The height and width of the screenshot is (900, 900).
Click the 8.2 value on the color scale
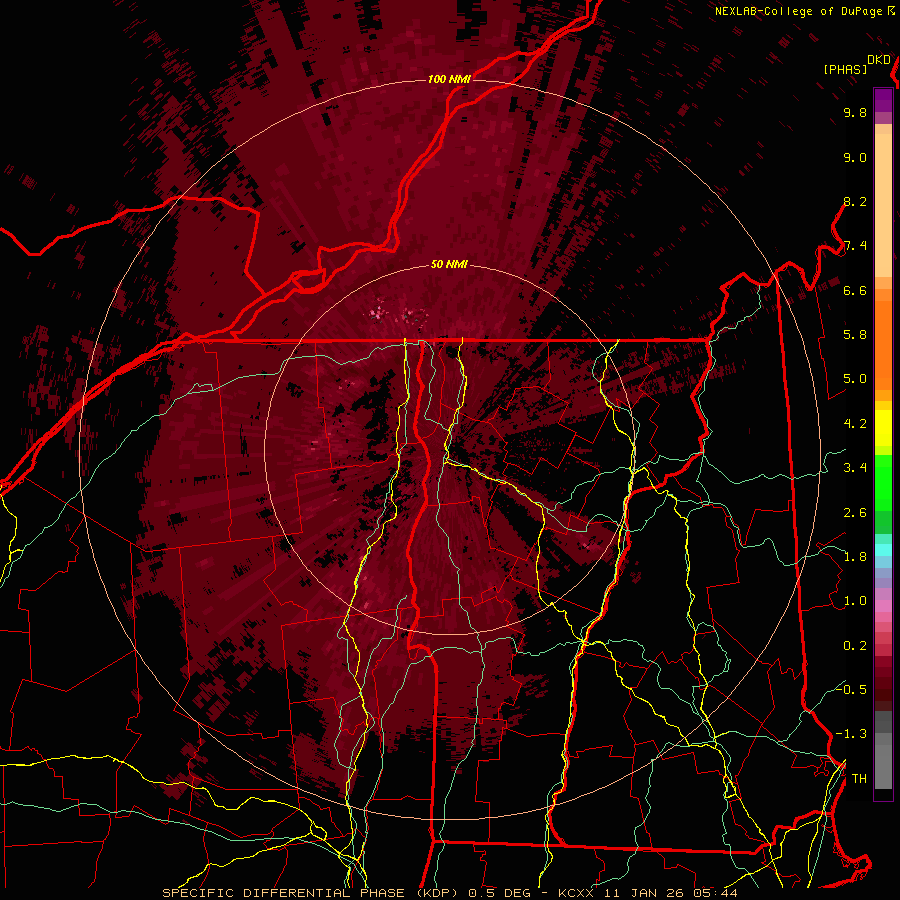(855, 201)
